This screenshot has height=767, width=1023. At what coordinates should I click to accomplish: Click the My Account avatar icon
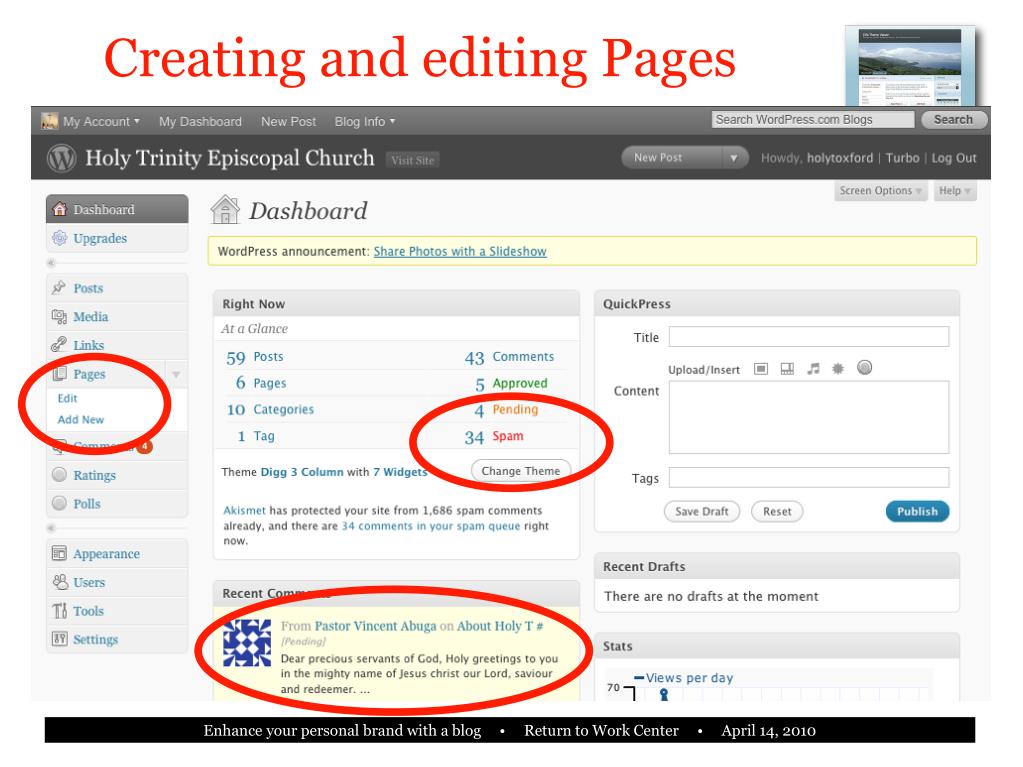pyautogui.click(x=50, y=121)
